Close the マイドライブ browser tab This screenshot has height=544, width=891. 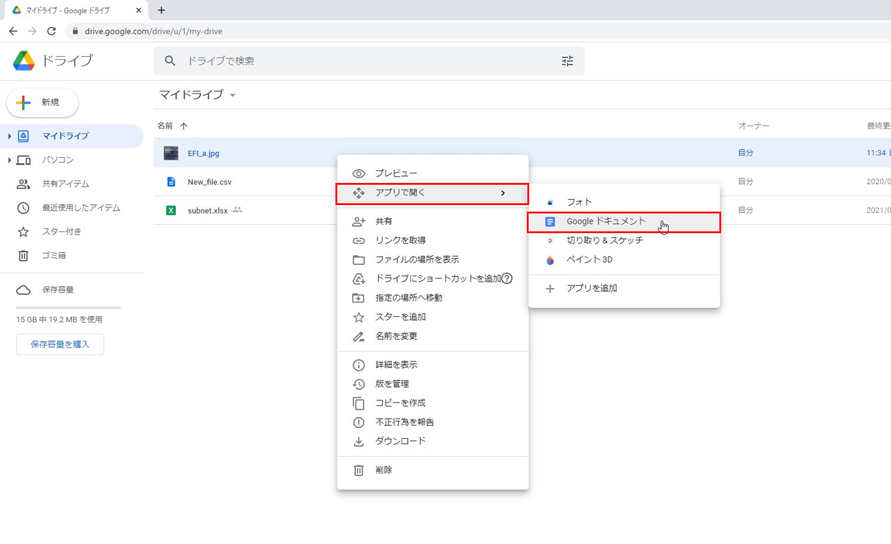139,10
